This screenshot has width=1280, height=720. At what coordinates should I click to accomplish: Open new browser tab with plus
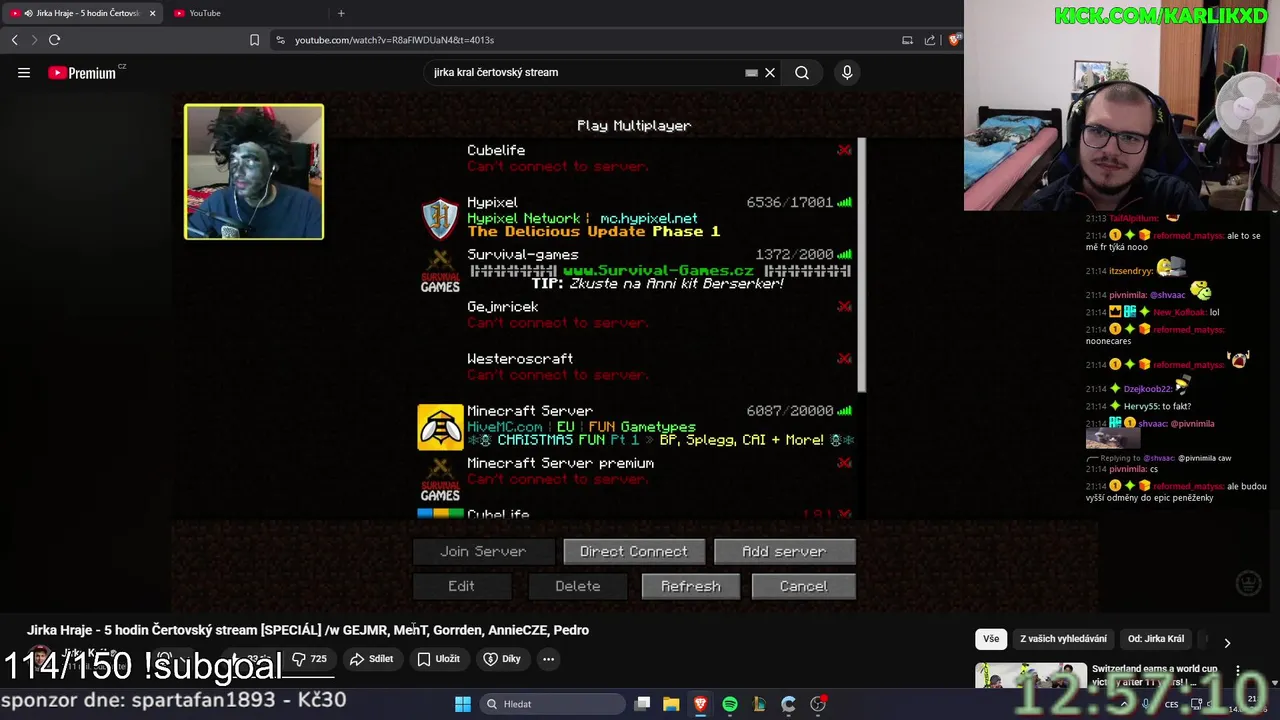[341, 13]
